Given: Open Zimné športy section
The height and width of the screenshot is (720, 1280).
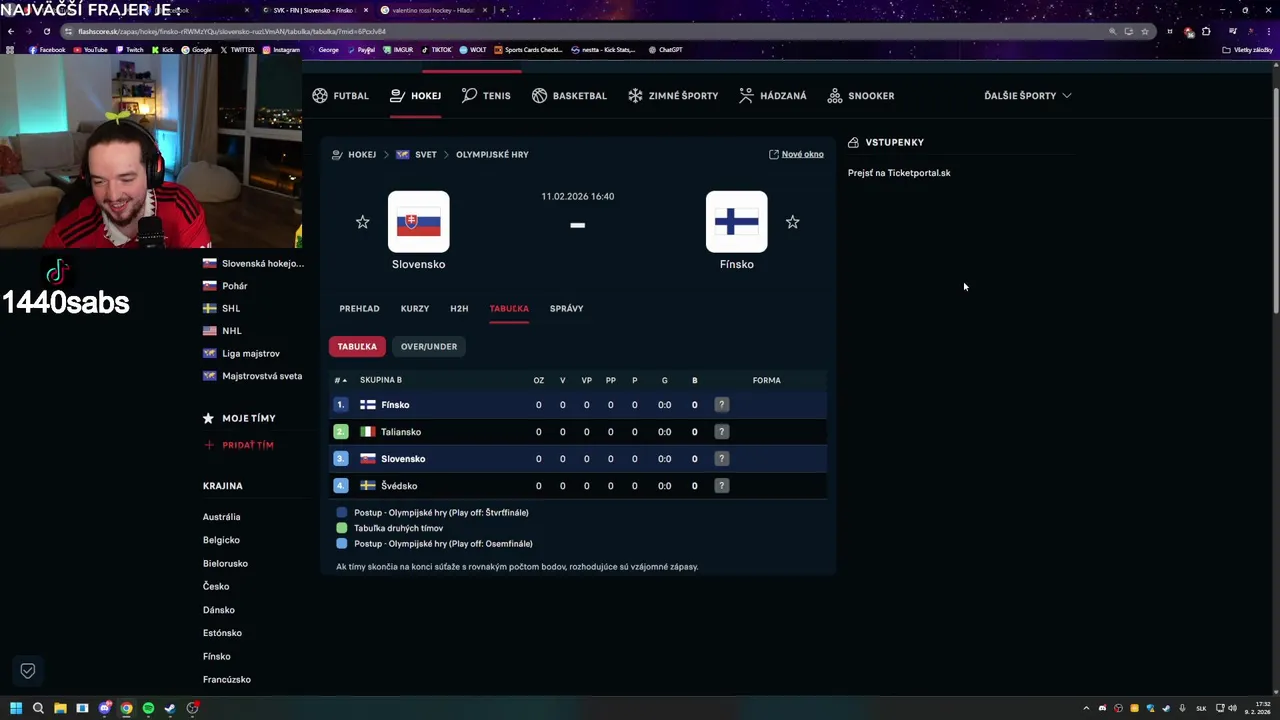Looking at the screenshot, I should [x=673, y=96].
